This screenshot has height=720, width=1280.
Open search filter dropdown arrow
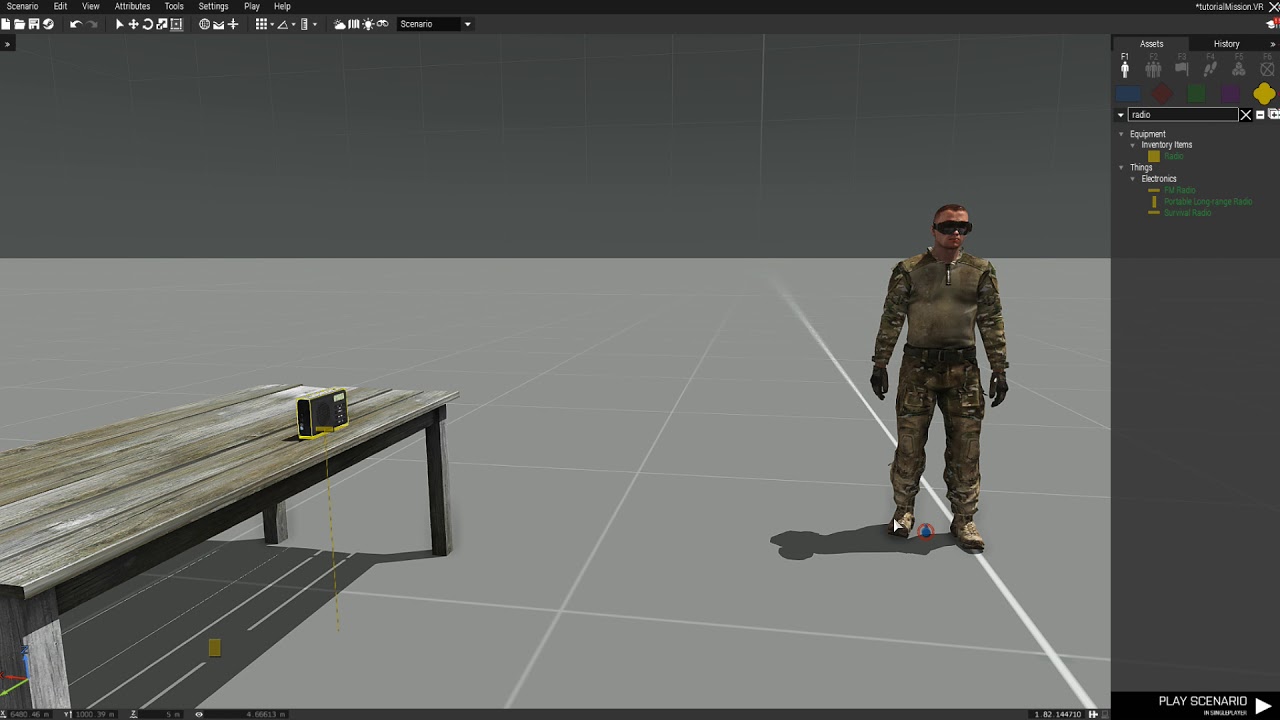click(x=1120, y=115)
